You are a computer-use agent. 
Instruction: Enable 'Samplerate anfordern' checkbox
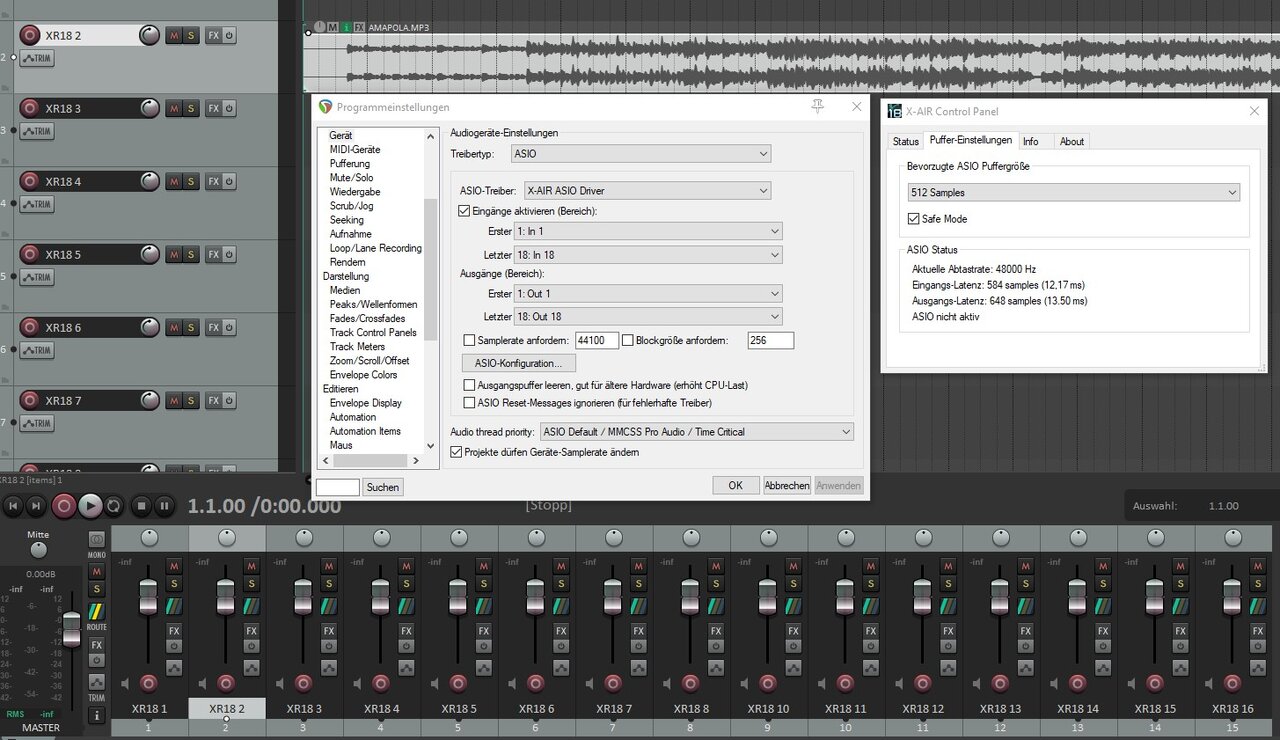click(469, 341)
